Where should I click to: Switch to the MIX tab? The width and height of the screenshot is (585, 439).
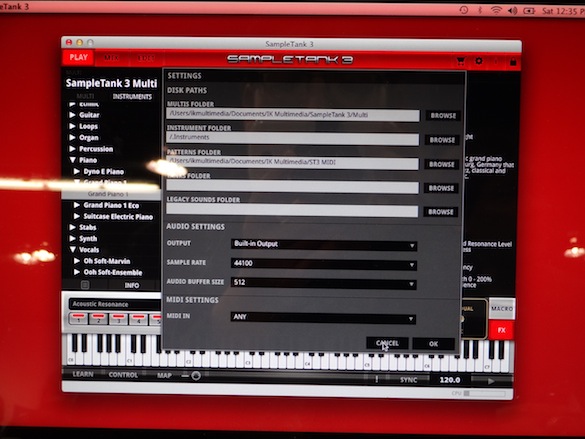click(111, 58)
